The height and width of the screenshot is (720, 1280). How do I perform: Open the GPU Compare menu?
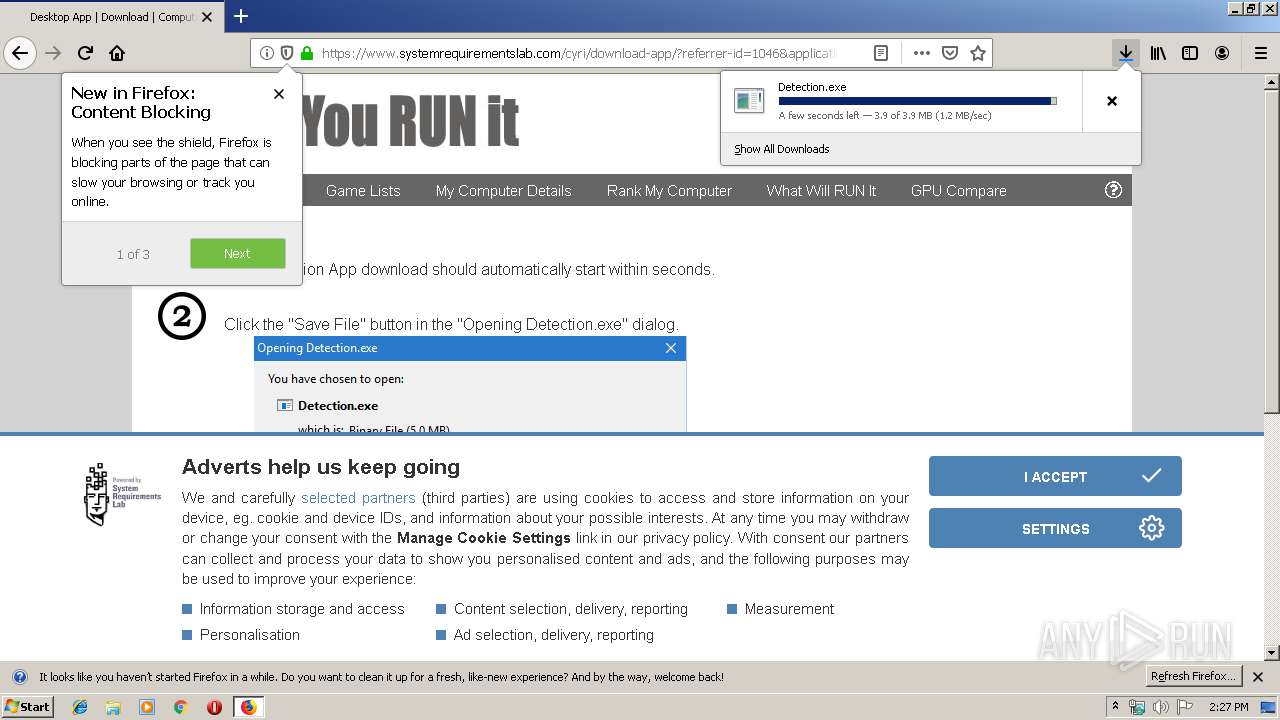pos(958,190)
